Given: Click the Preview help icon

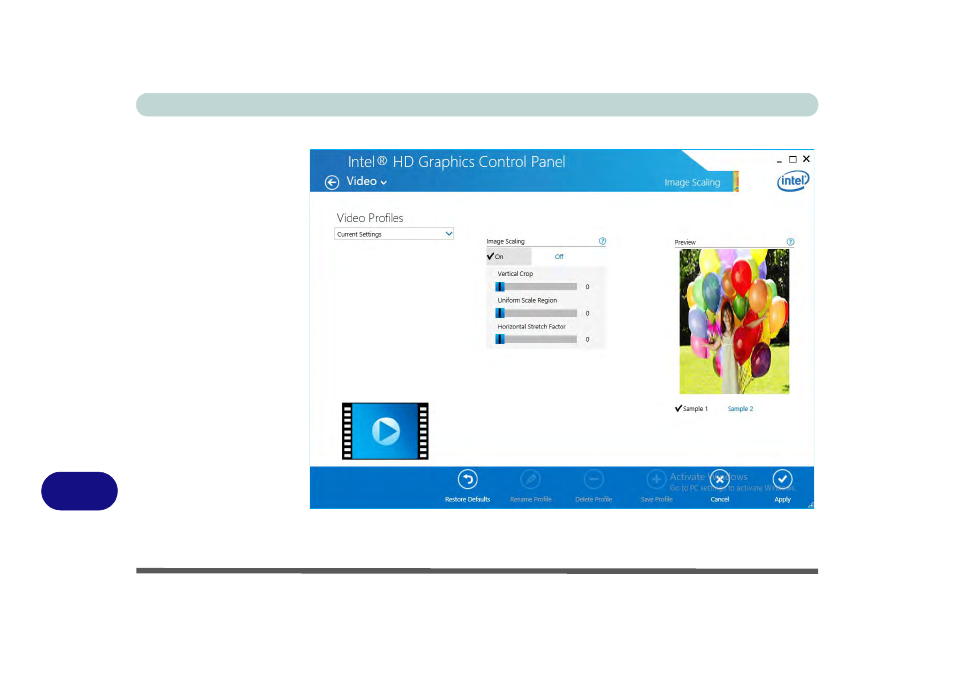Looking at the screenshot, I should click(x=790, y=242).
